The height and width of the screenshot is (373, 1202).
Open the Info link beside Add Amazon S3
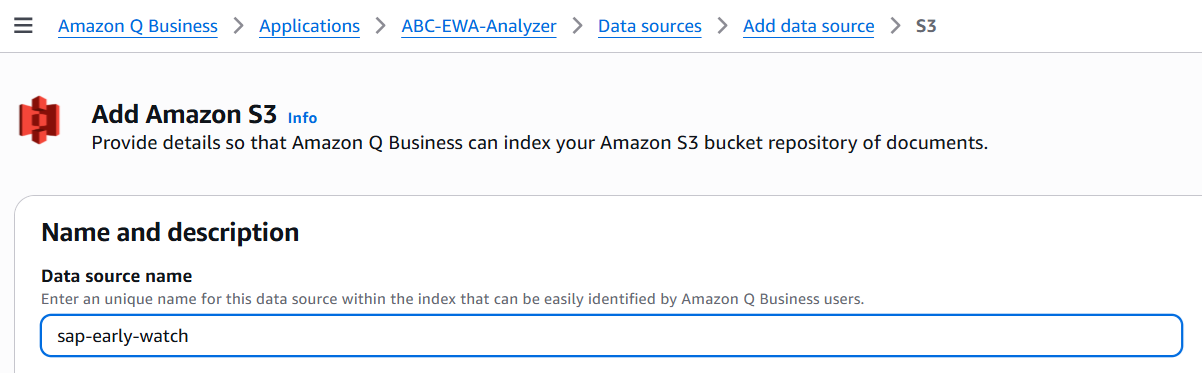[302, 118]
